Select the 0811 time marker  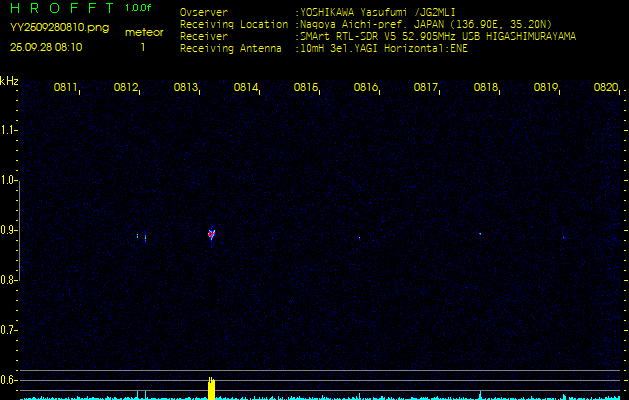click(66, 88)
